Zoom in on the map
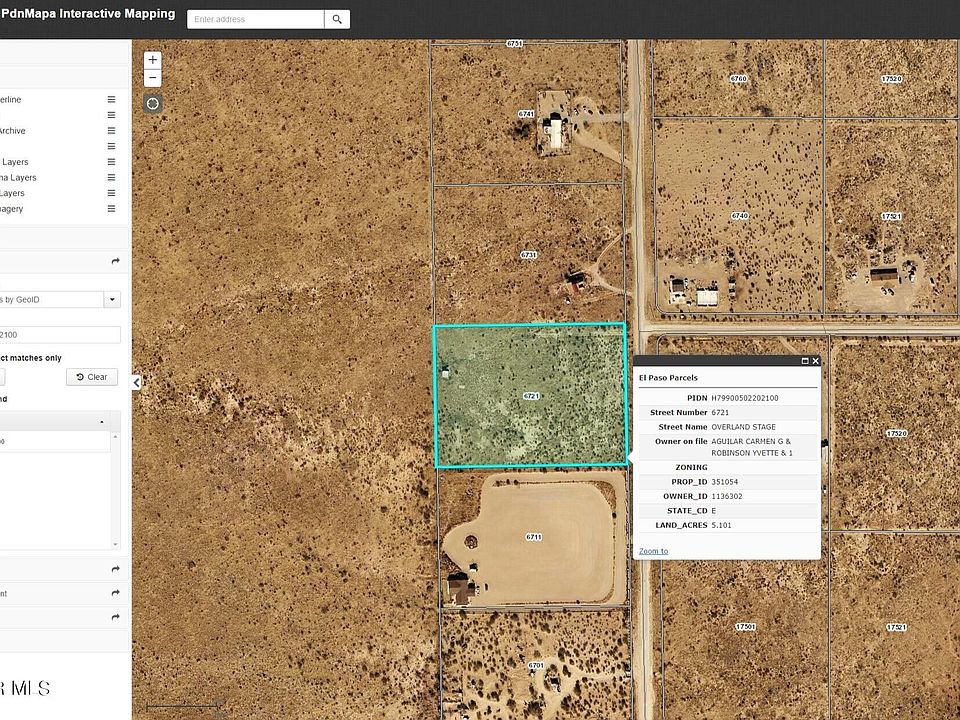 (x=152, y=60)
